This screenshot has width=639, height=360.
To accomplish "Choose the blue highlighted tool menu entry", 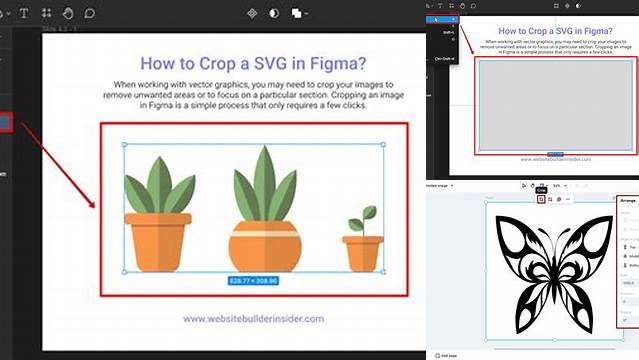I will [443, 19].
